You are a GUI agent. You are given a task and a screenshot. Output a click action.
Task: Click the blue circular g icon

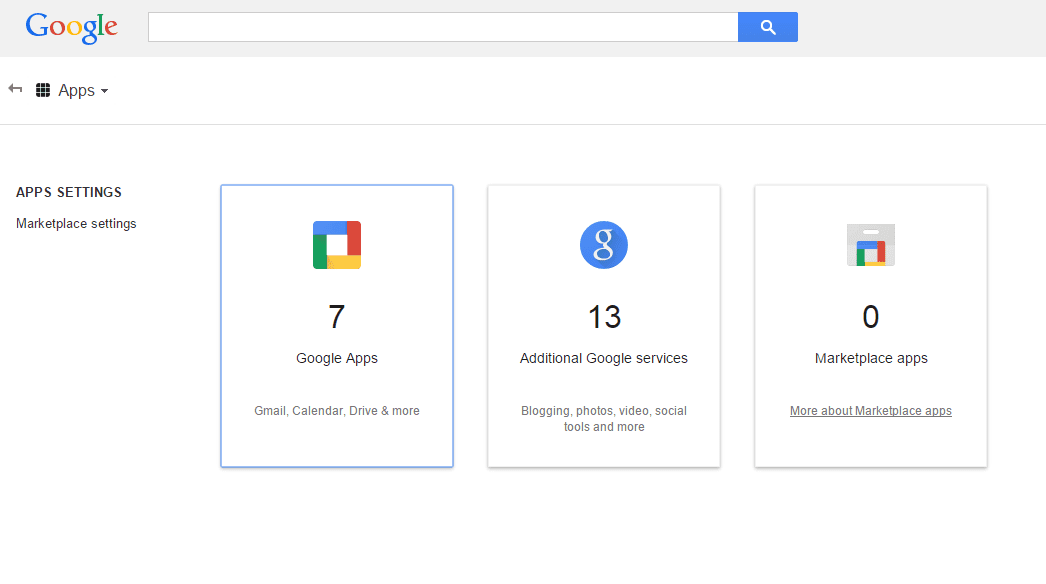(604, 245)
